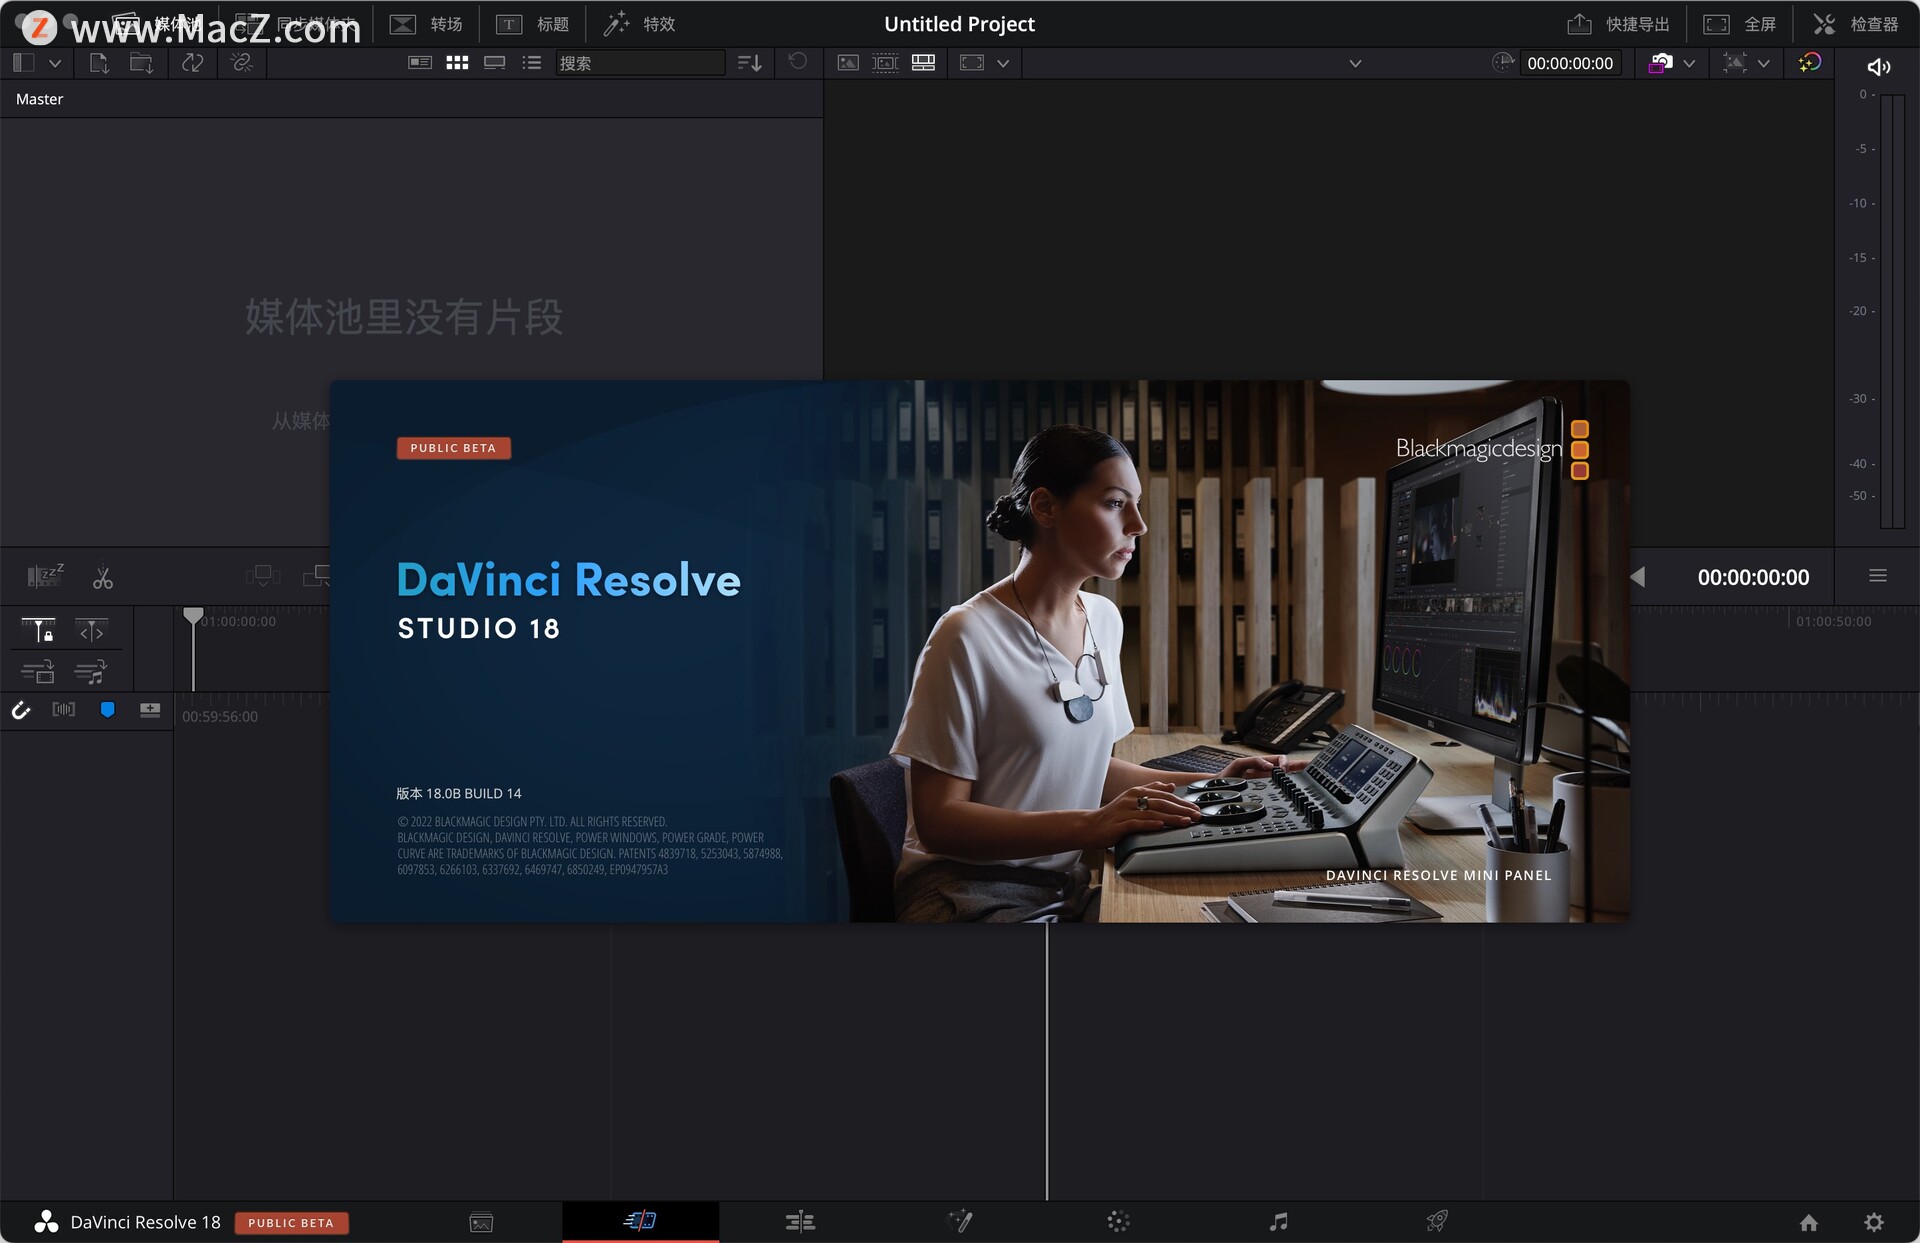Click the audio-only track icon
This screenshot has height=1243, width=1920.
(x=91, y=672)
